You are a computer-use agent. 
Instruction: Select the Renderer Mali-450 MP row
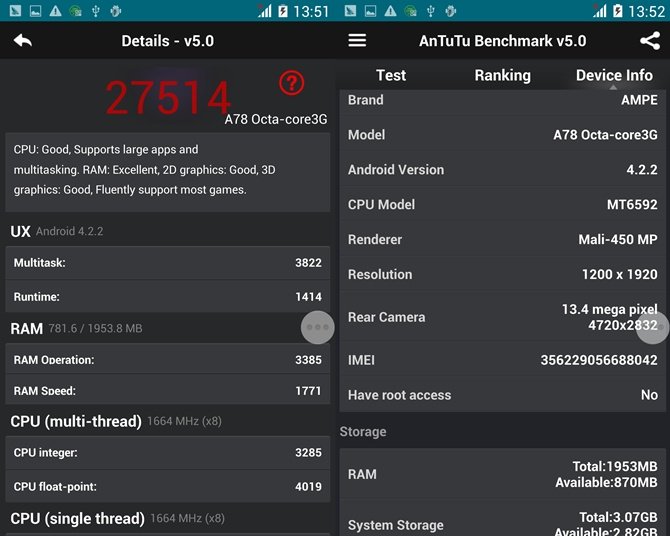point(502,239)
